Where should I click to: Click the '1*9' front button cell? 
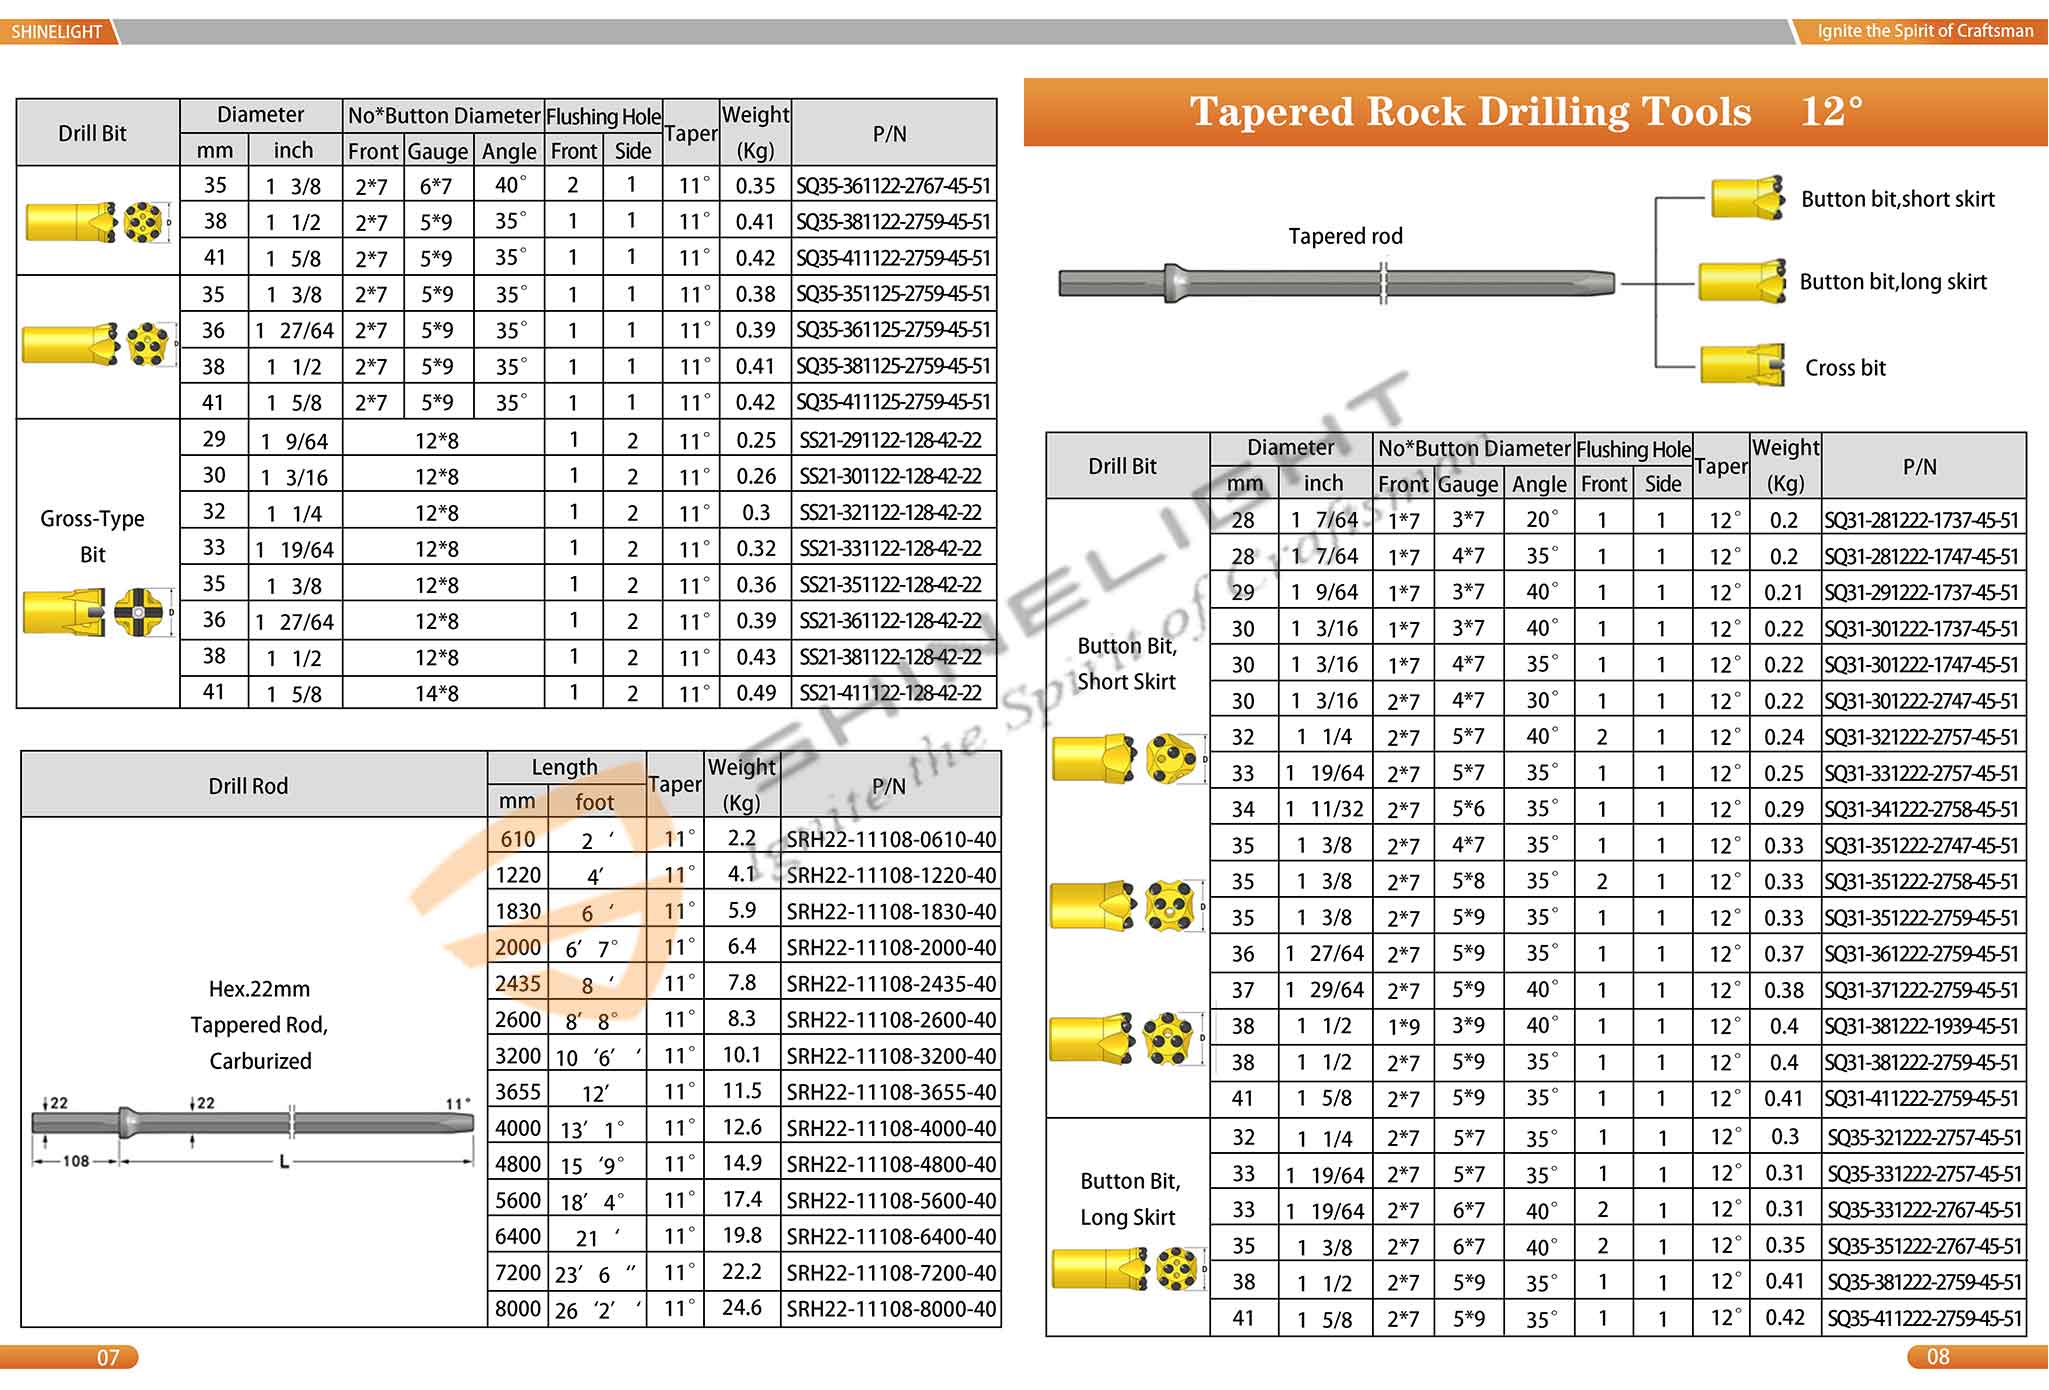[x=1403, y=1026]
